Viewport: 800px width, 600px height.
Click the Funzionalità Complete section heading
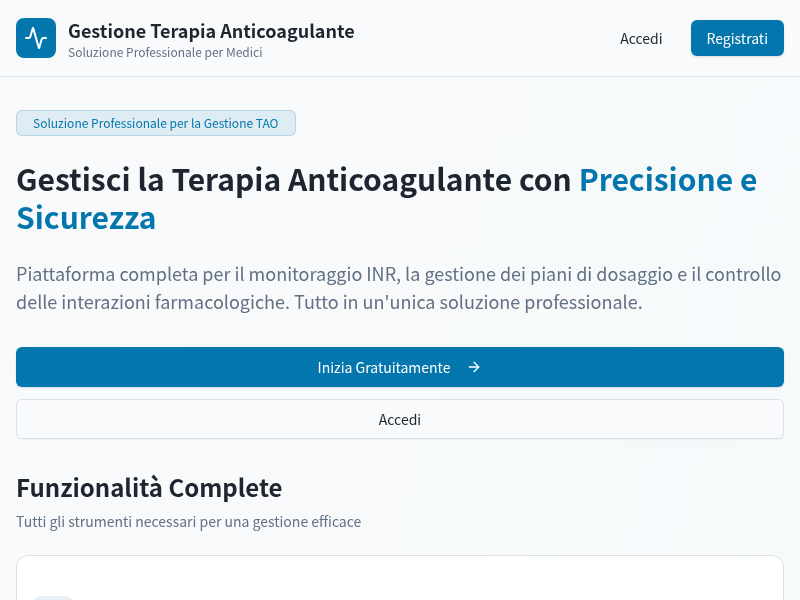[149, 488]
